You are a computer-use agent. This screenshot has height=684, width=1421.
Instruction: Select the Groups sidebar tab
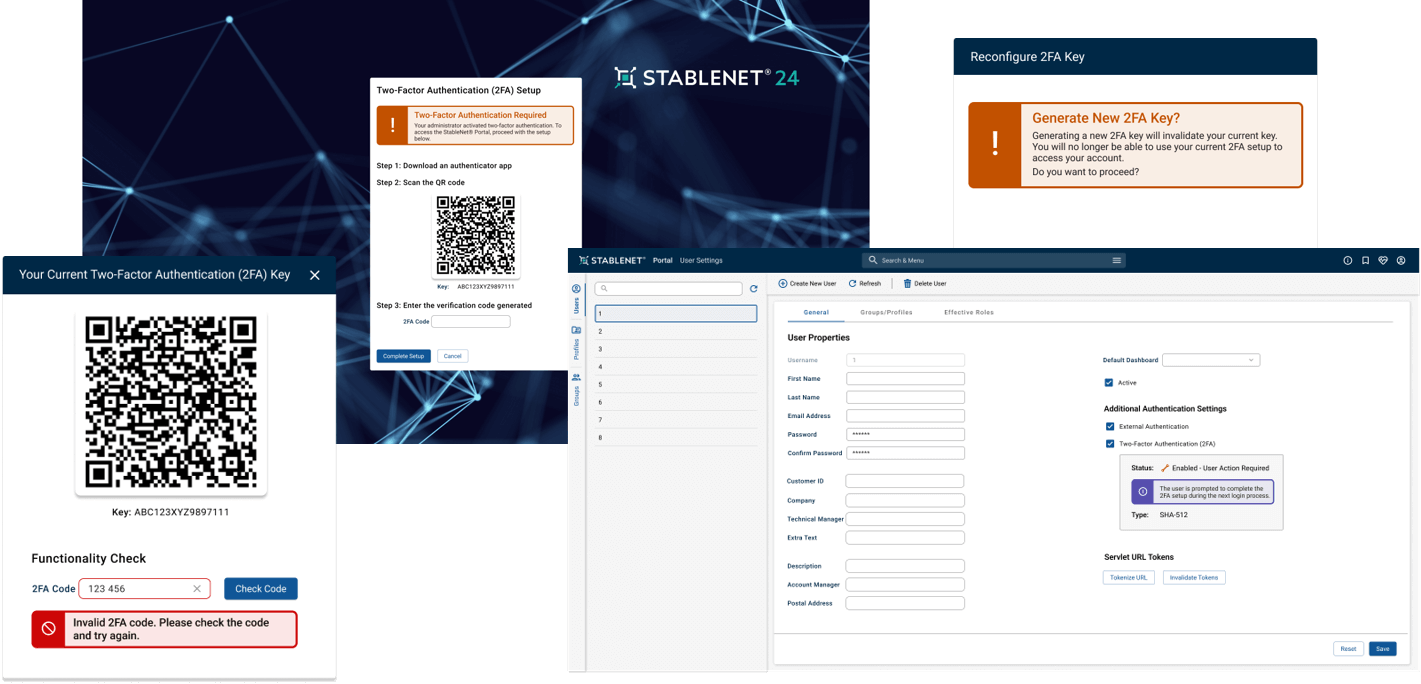click(576, 389)
